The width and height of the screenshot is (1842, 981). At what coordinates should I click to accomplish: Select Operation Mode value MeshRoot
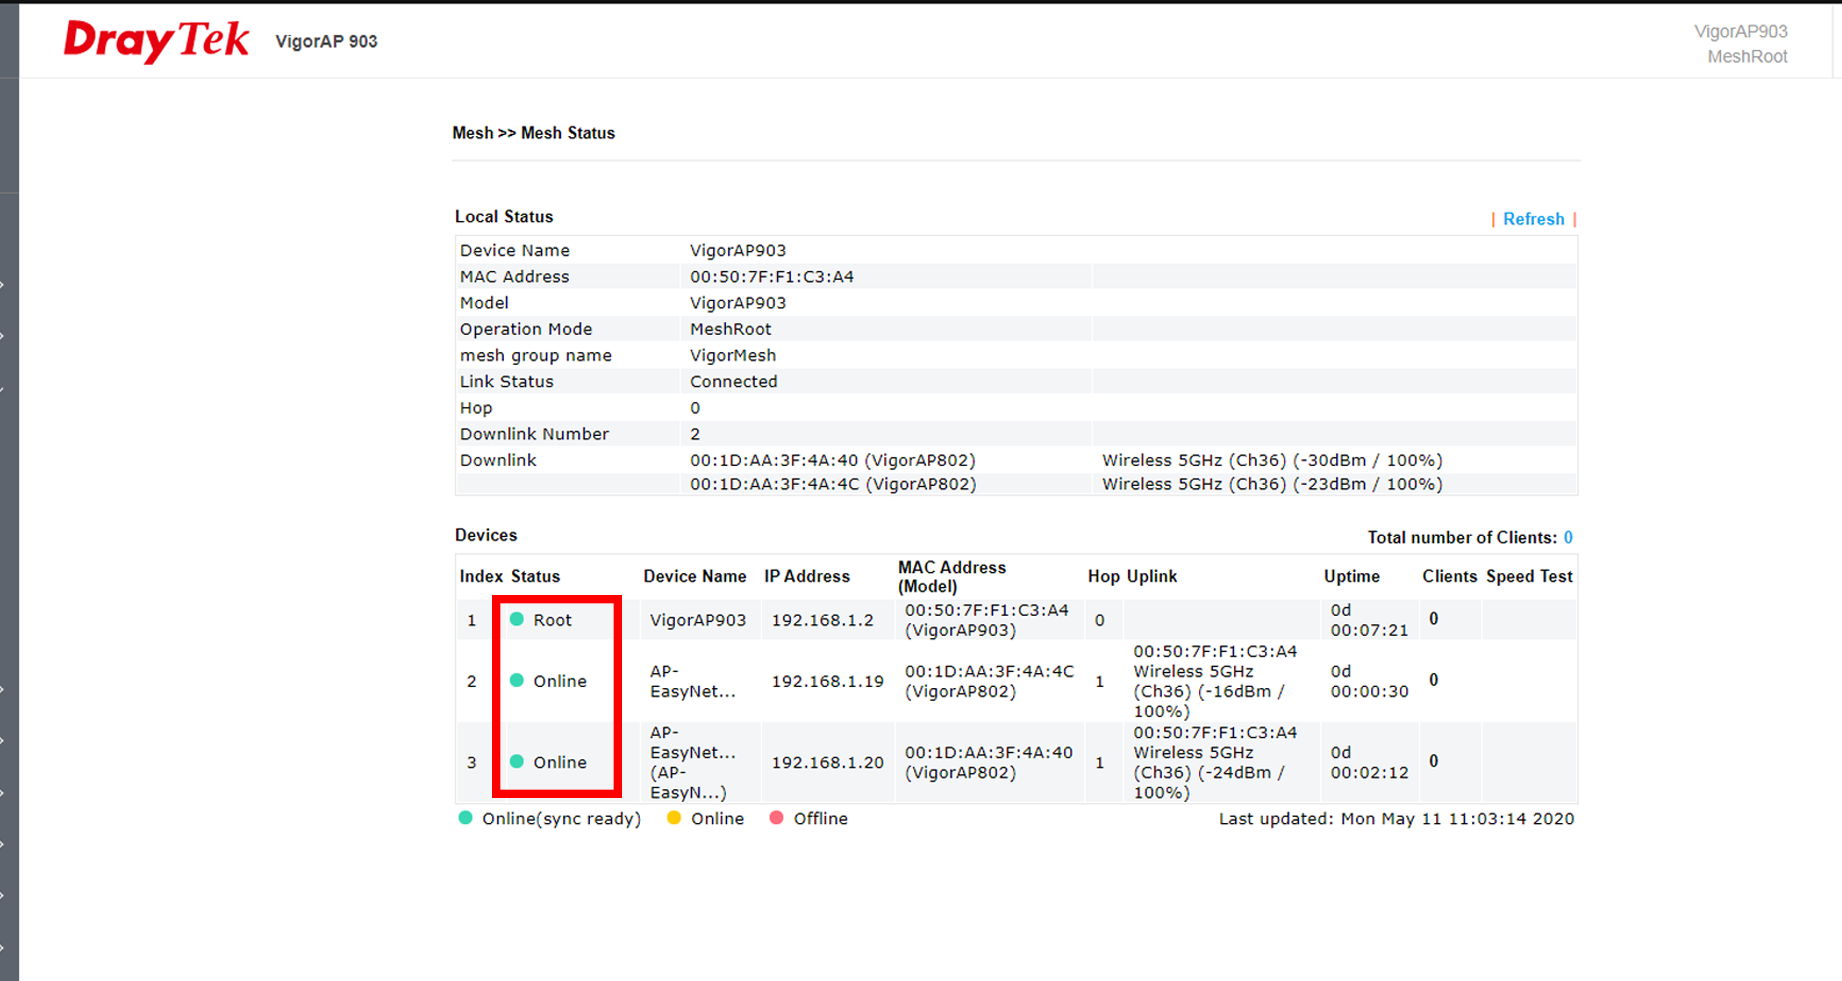730,329
